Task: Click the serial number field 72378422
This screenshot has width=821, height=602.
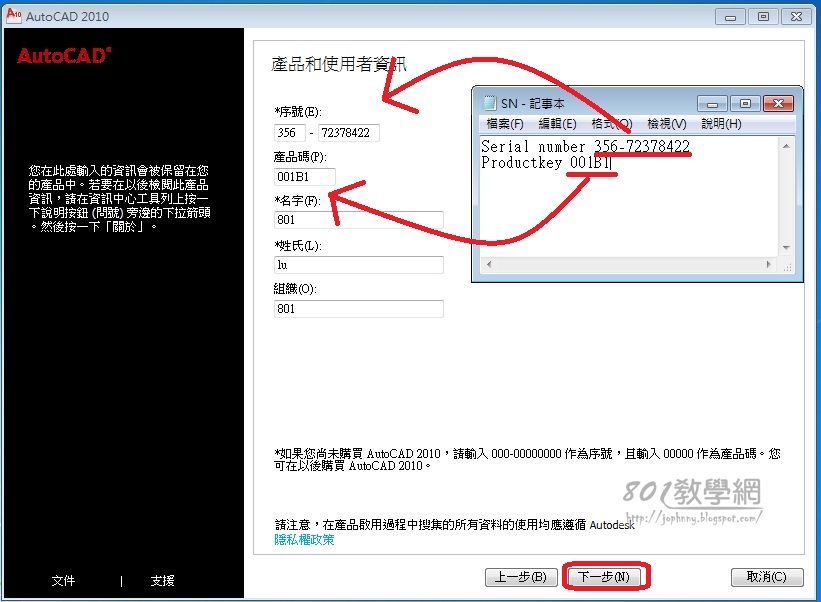Action: coord(349,133)
